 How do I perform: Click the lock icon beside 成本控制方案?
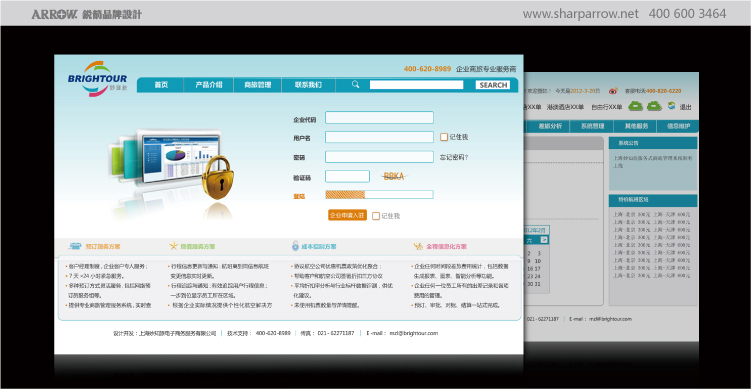(295, 246)
